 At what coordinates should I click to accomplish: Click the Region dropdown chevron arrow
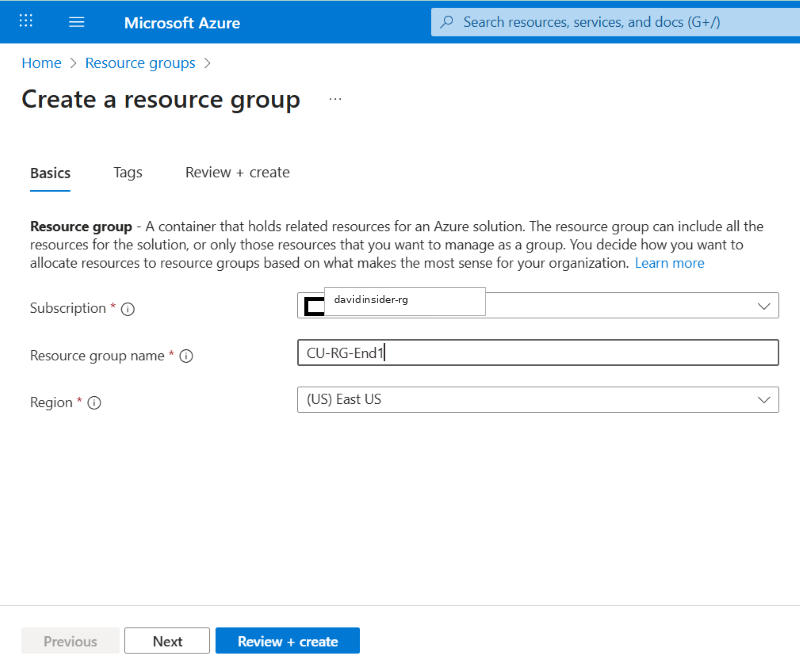tap(764, 400)
